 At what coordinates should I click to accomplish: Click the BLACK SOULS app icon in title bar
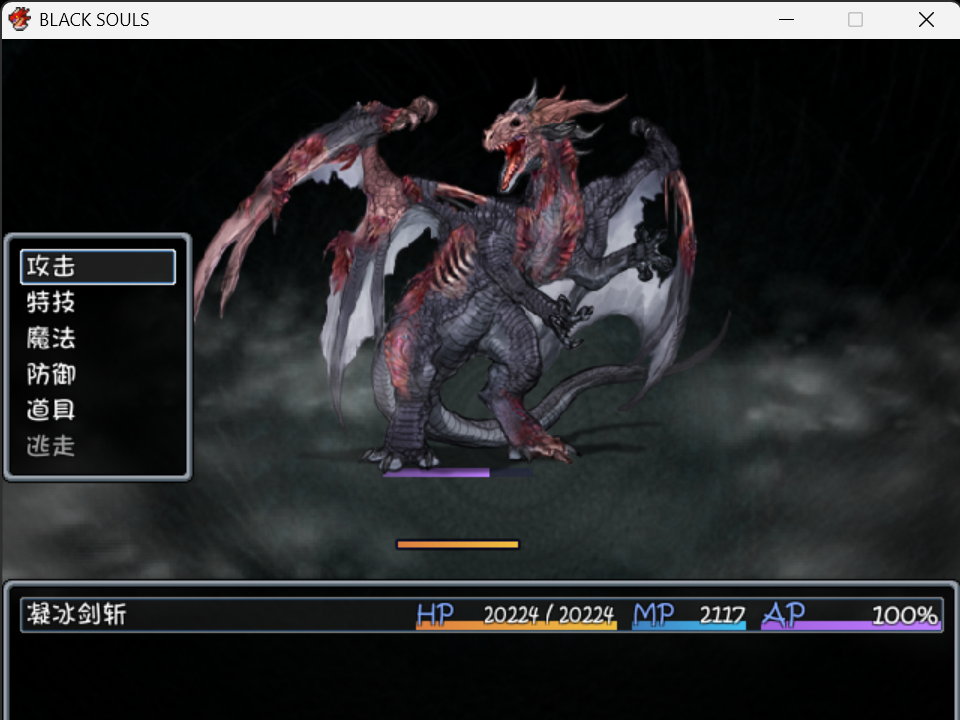20,19
